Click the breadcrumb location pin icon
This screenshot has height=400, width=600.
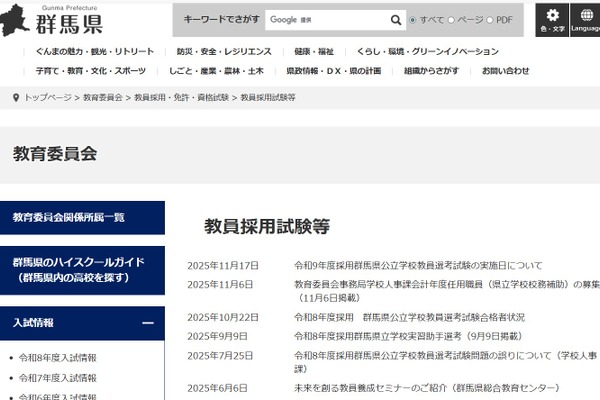coord(16,98)
